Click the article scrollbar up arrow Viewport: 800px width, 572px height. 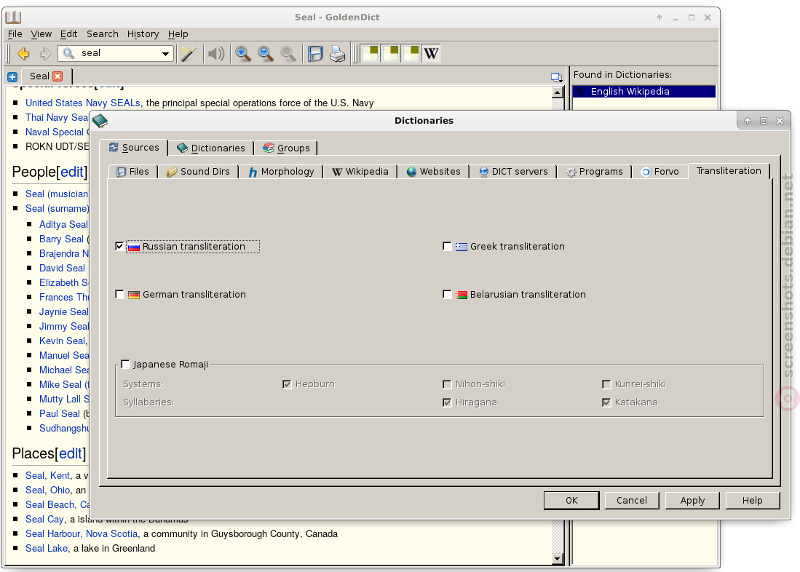tap(558, 92)
